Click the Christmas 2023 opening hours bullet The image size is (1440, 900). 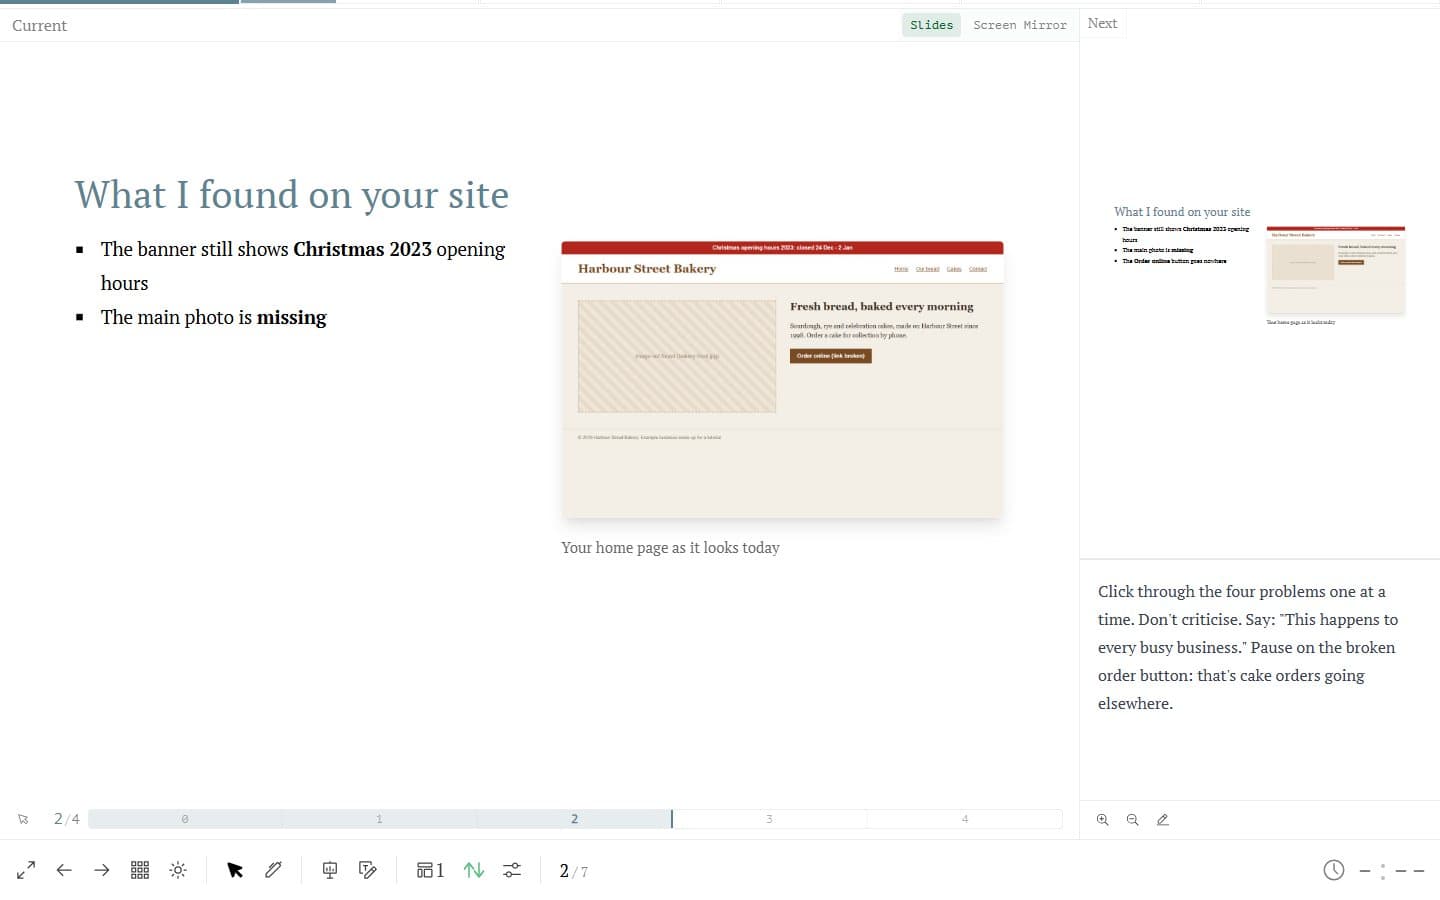pos(303,266)
